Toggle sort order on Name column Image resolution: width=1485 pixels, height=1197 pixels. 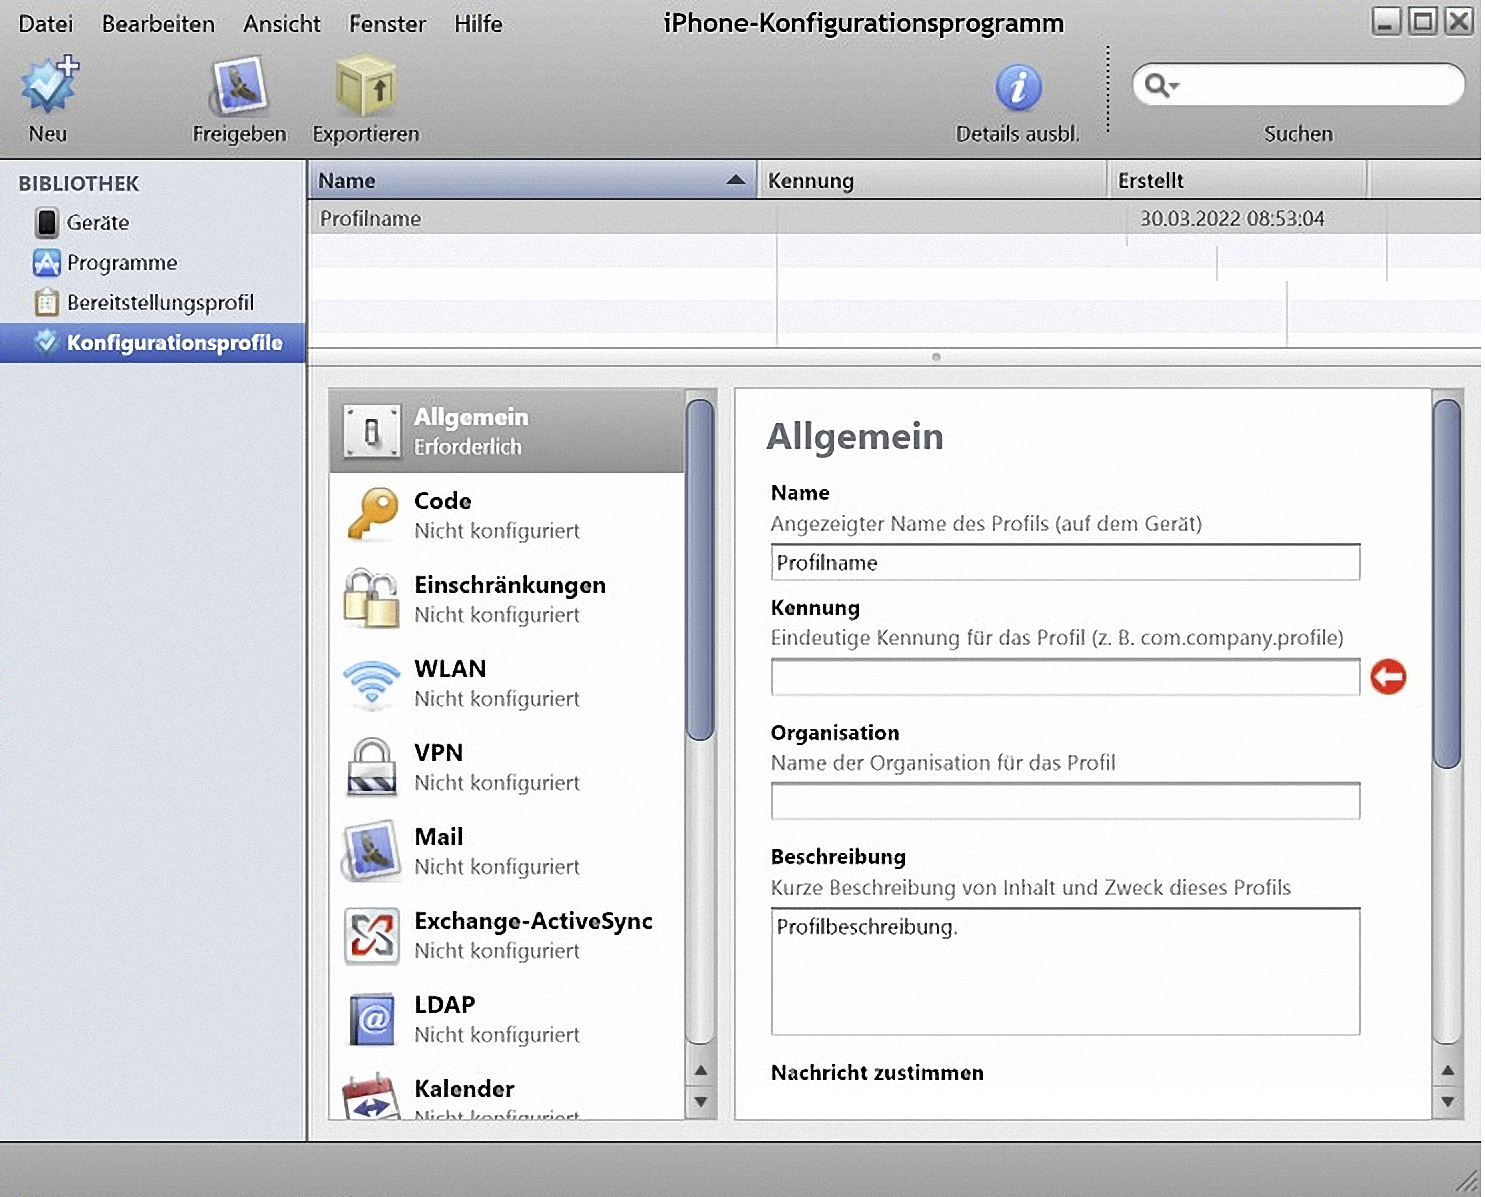pos(531,181)
